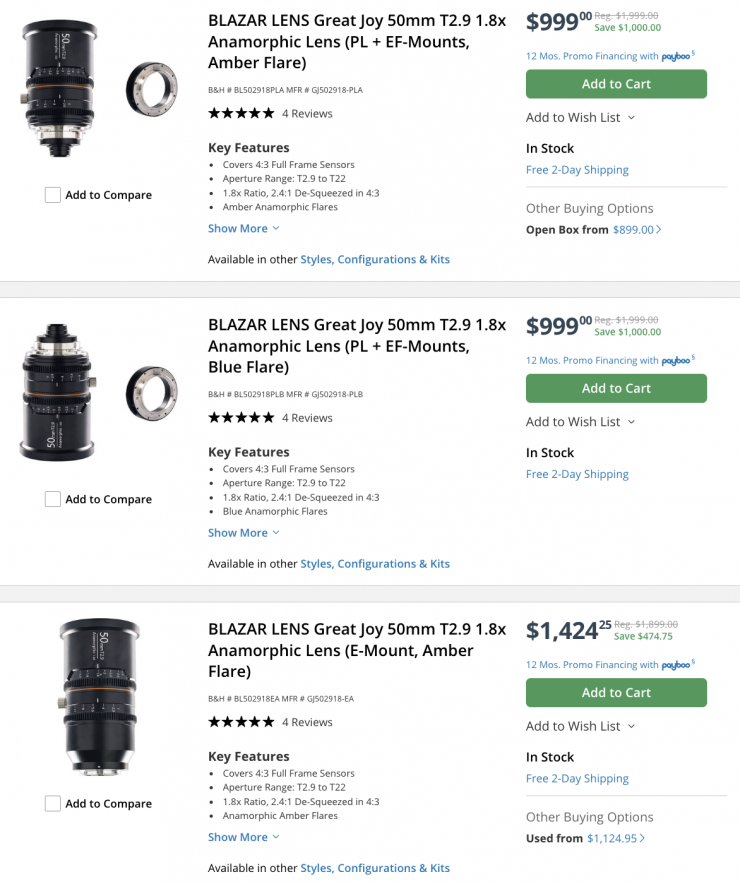Expand Show More on Amber PL lens features
Viewport: 740px width, 884px height.
click(x=243, y=228)
